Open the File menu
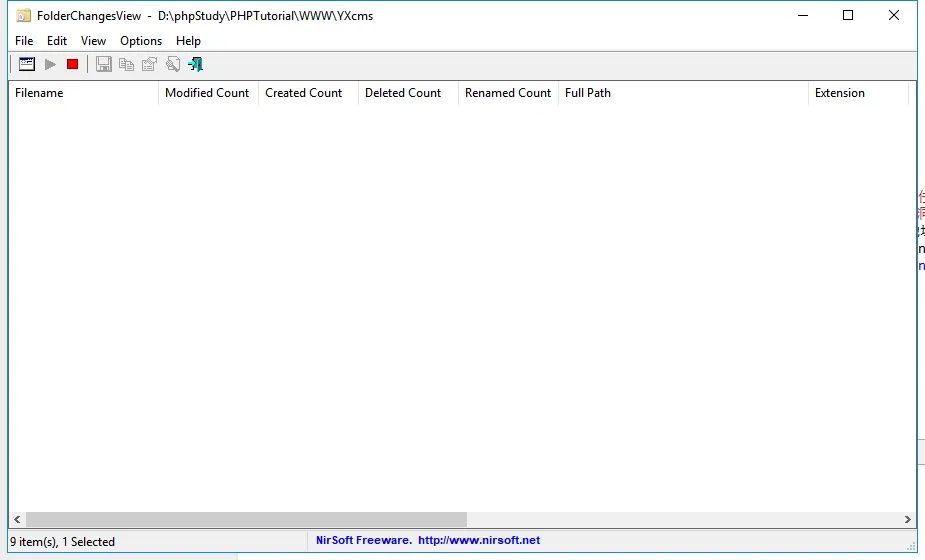 click(24, 41)
